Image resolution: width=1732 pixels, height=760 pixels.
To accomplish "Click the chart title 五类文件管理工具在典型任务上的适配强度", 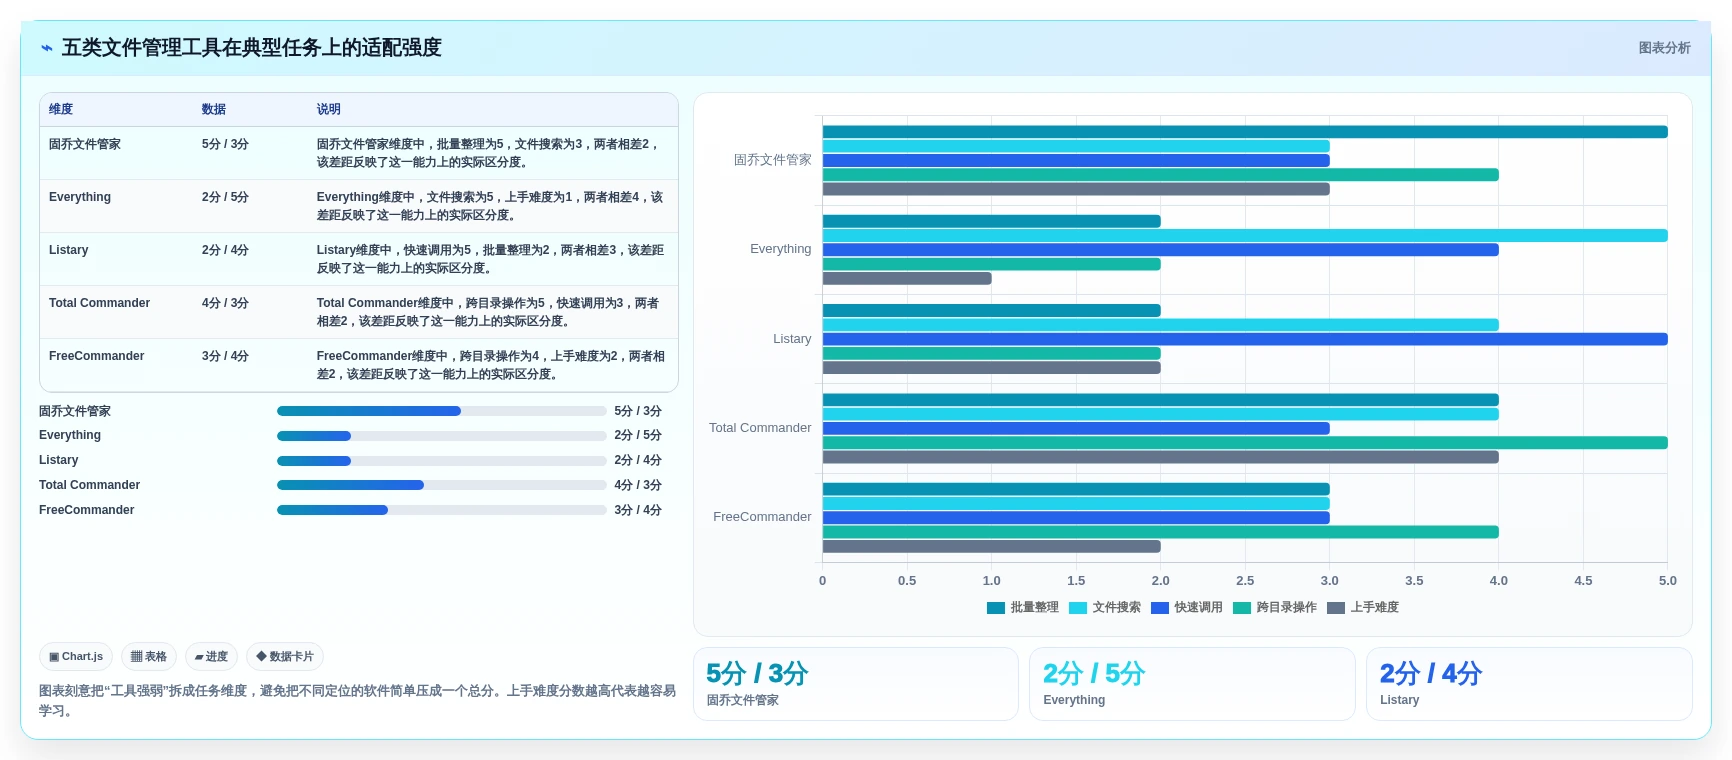I will (x=252, y=48).
